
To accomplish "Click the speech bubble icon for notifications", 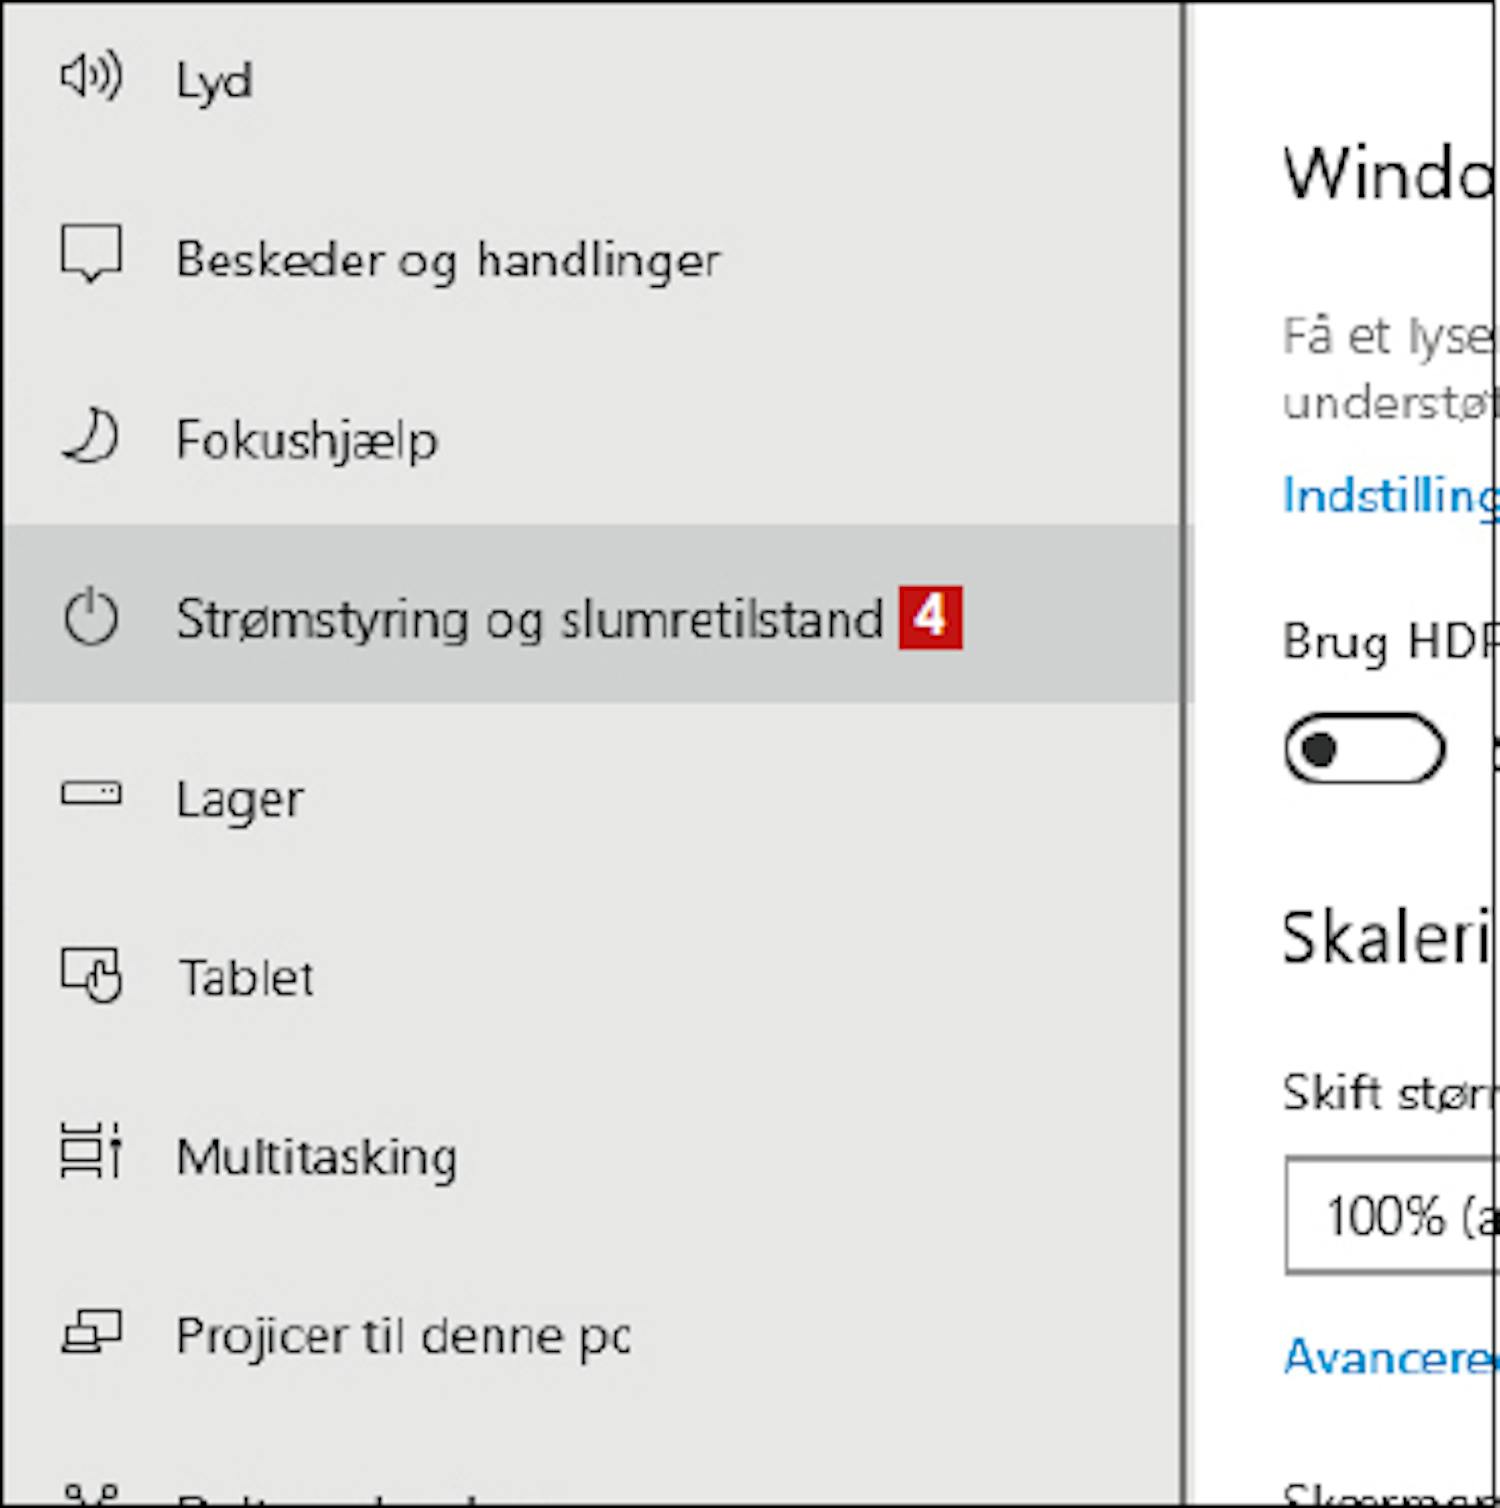I will pos(91,254).
